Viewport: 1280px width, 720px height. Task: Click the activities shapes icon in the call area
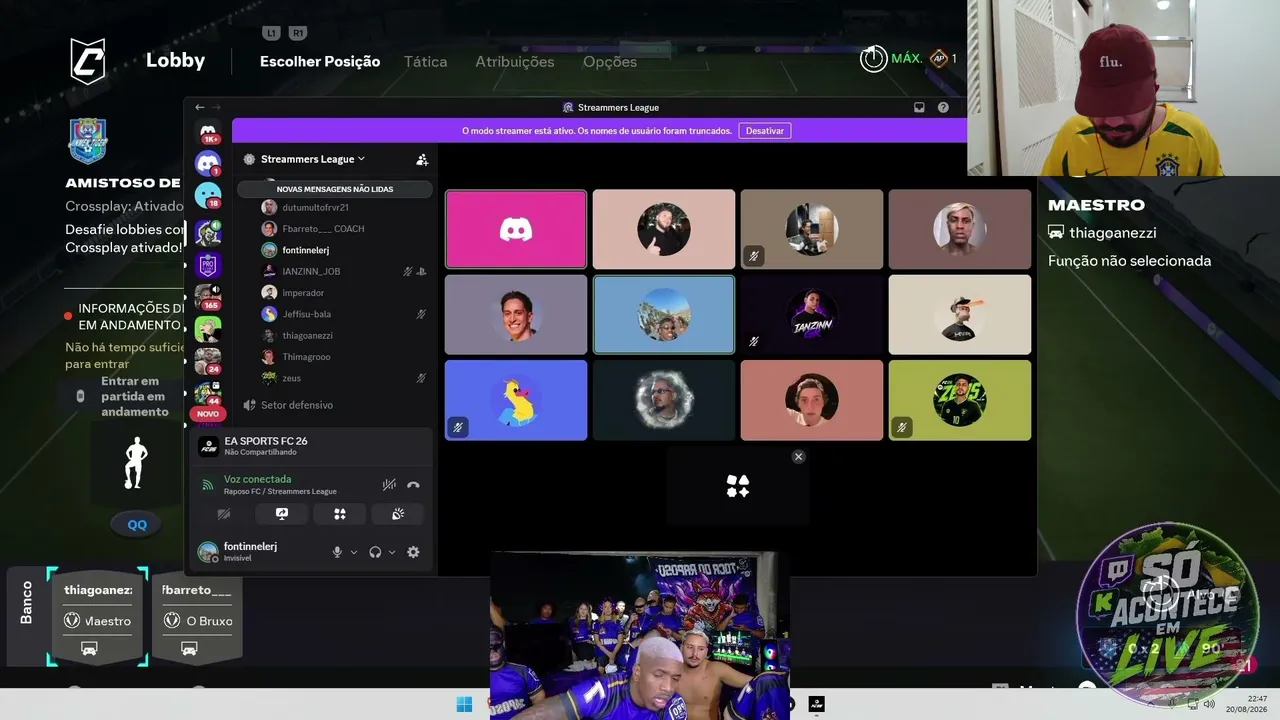[x=738, y=486]
